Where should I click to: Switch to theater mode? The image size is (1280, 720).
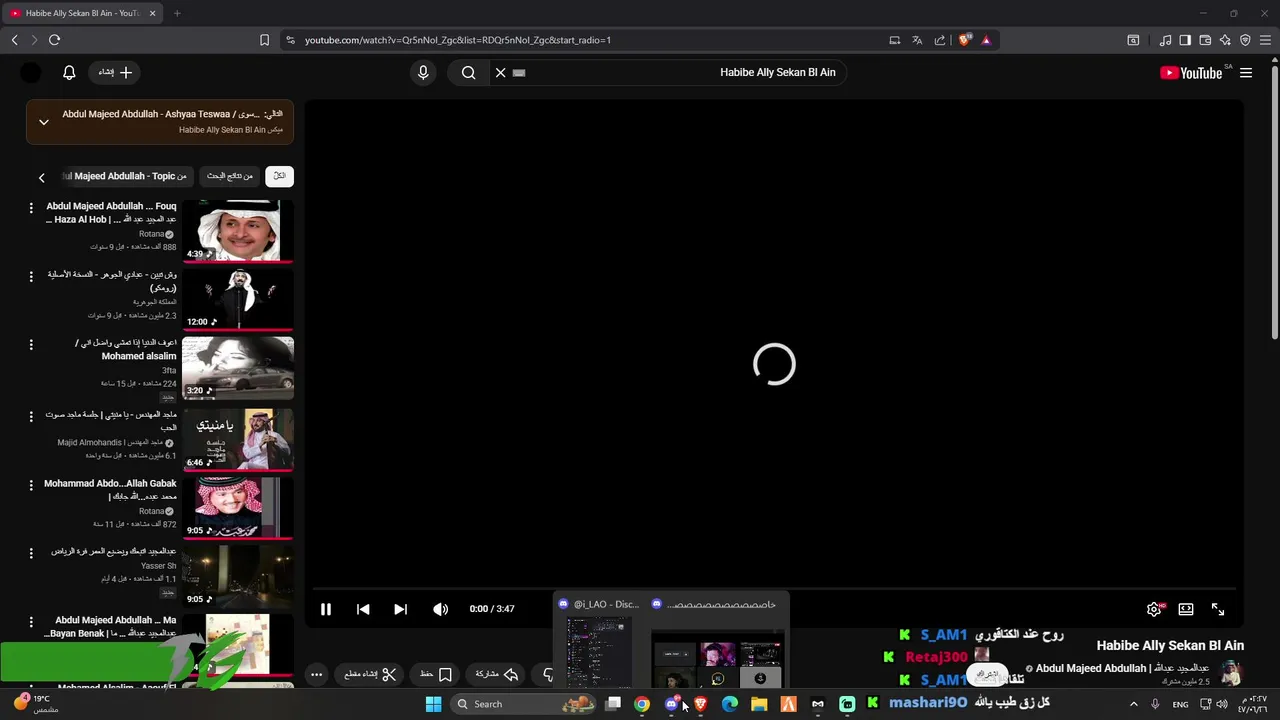click(x=1186, y=609)
